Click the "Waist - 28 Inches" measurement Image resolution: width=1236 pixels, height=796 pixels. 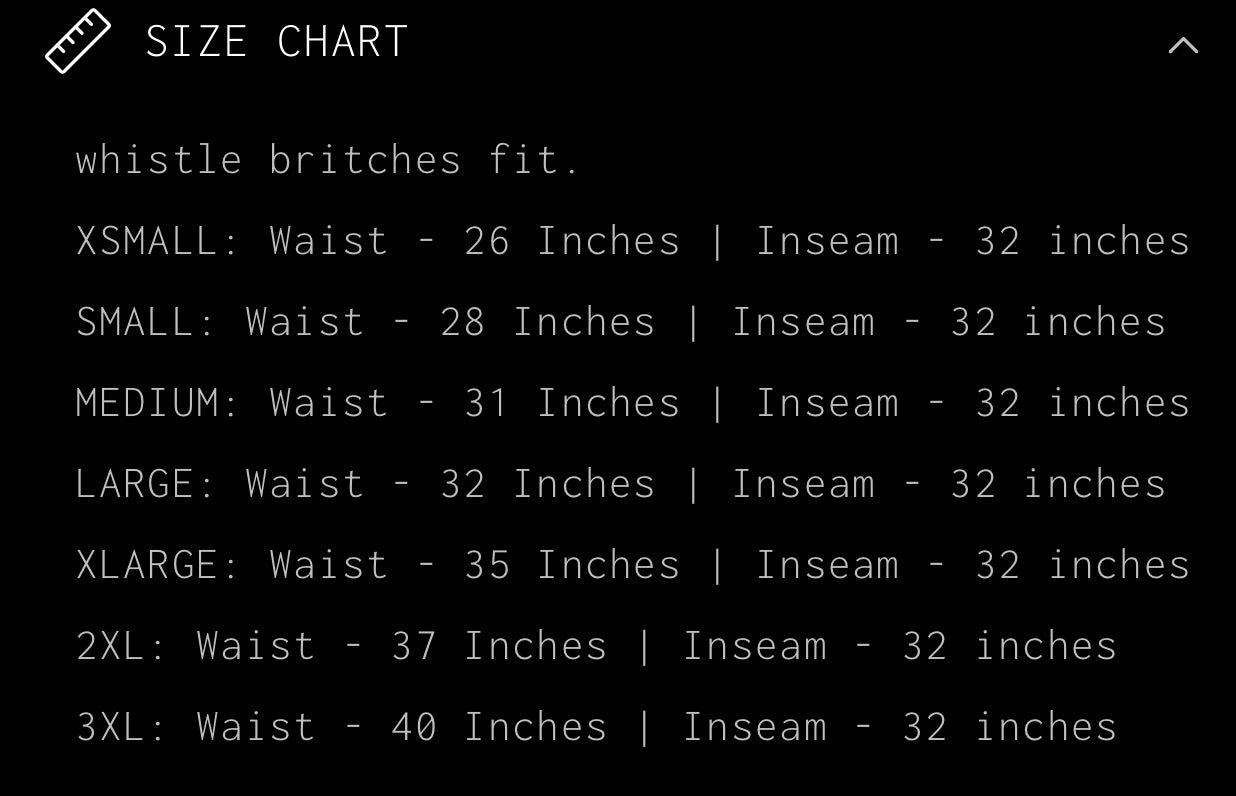(451, 322)
